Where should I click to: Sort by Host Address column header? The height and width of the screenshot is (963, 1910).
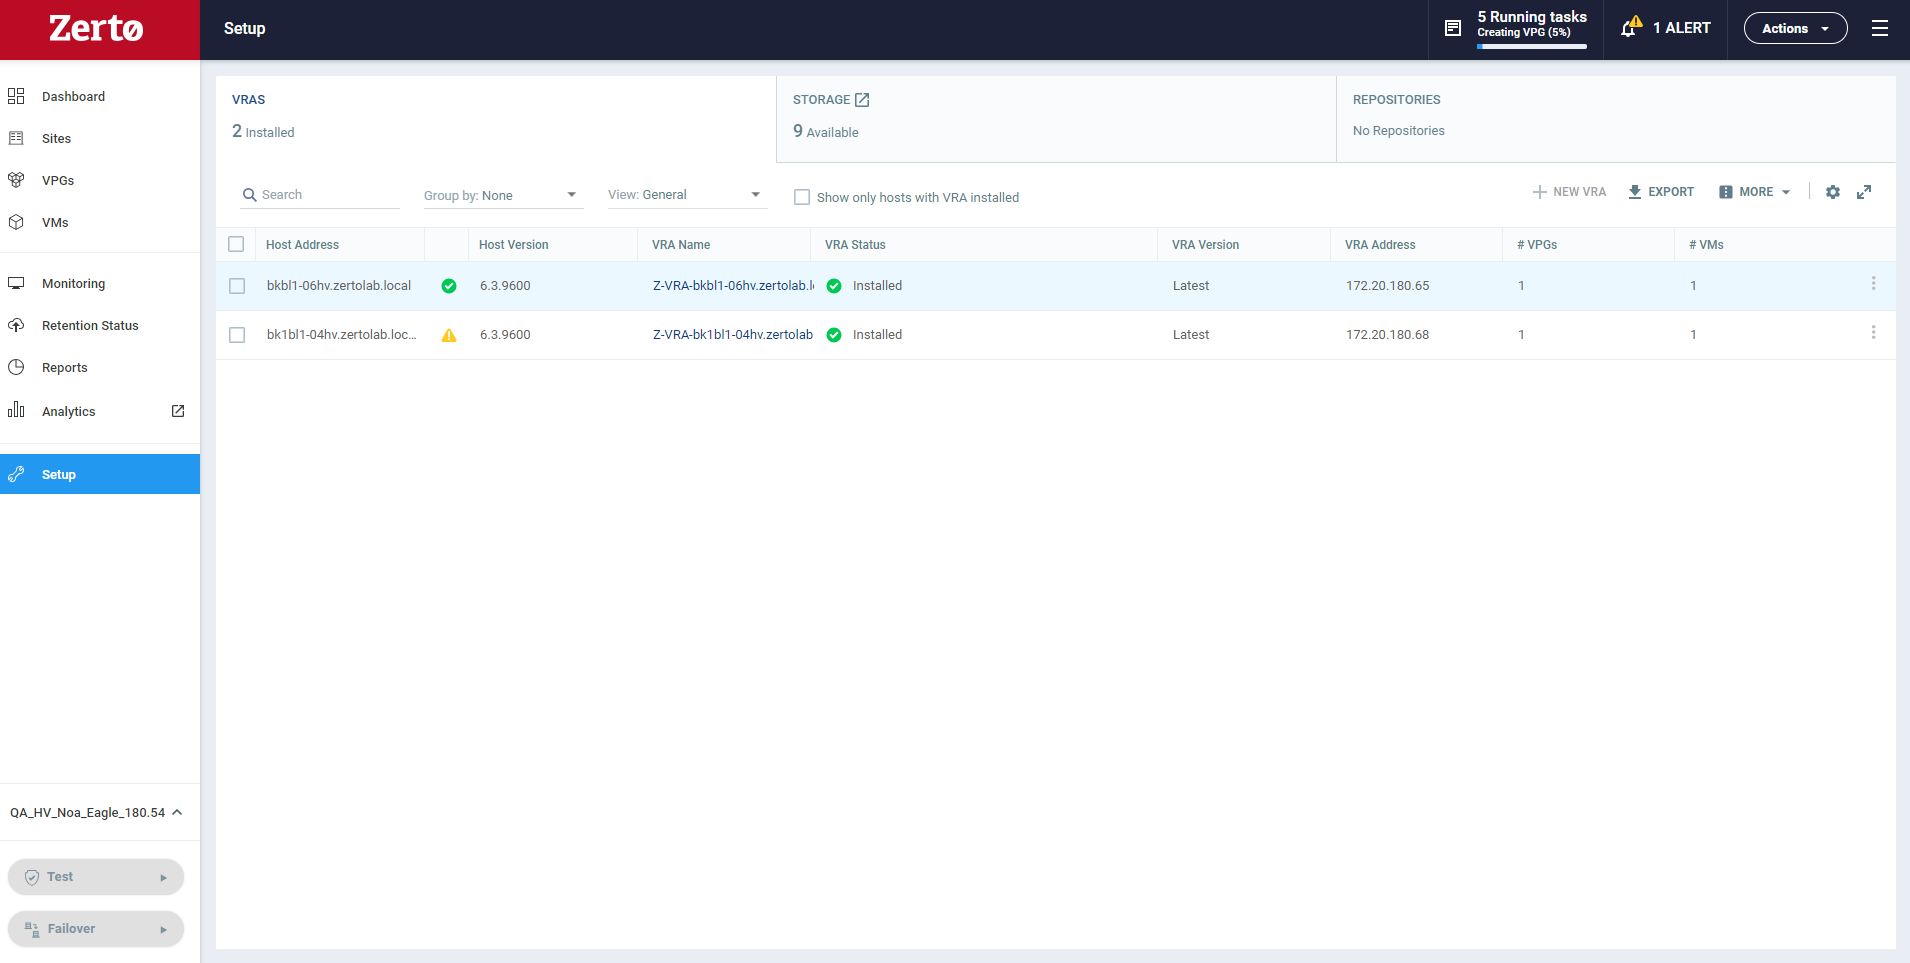coord(302,245)
